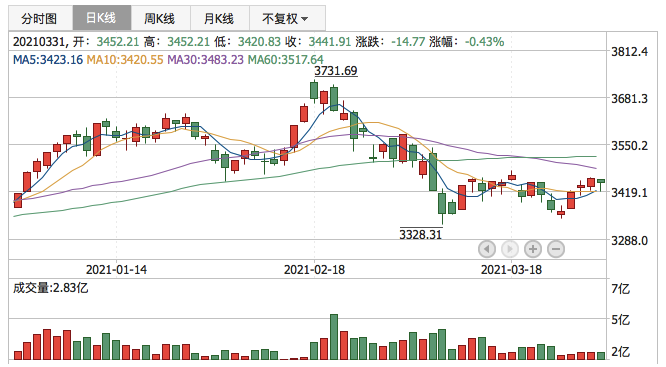Click the 3681.3 price axis value
Image resolution: width=666 pixels, height=367 pixels.
[x=629, y=99]
